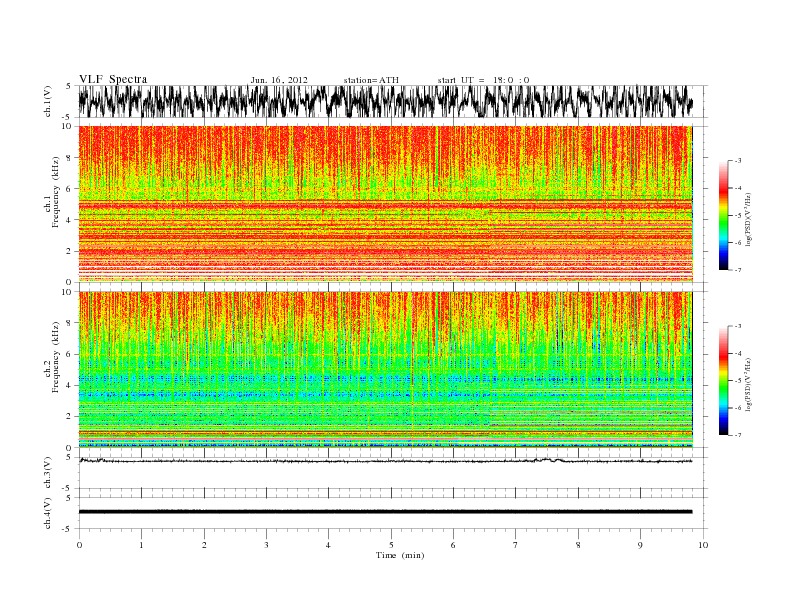Image resolution: width=792 pixels, height=612 pixels.
Task: Click the "-7" label on ch.1 color bar
Action: [738, 270]
